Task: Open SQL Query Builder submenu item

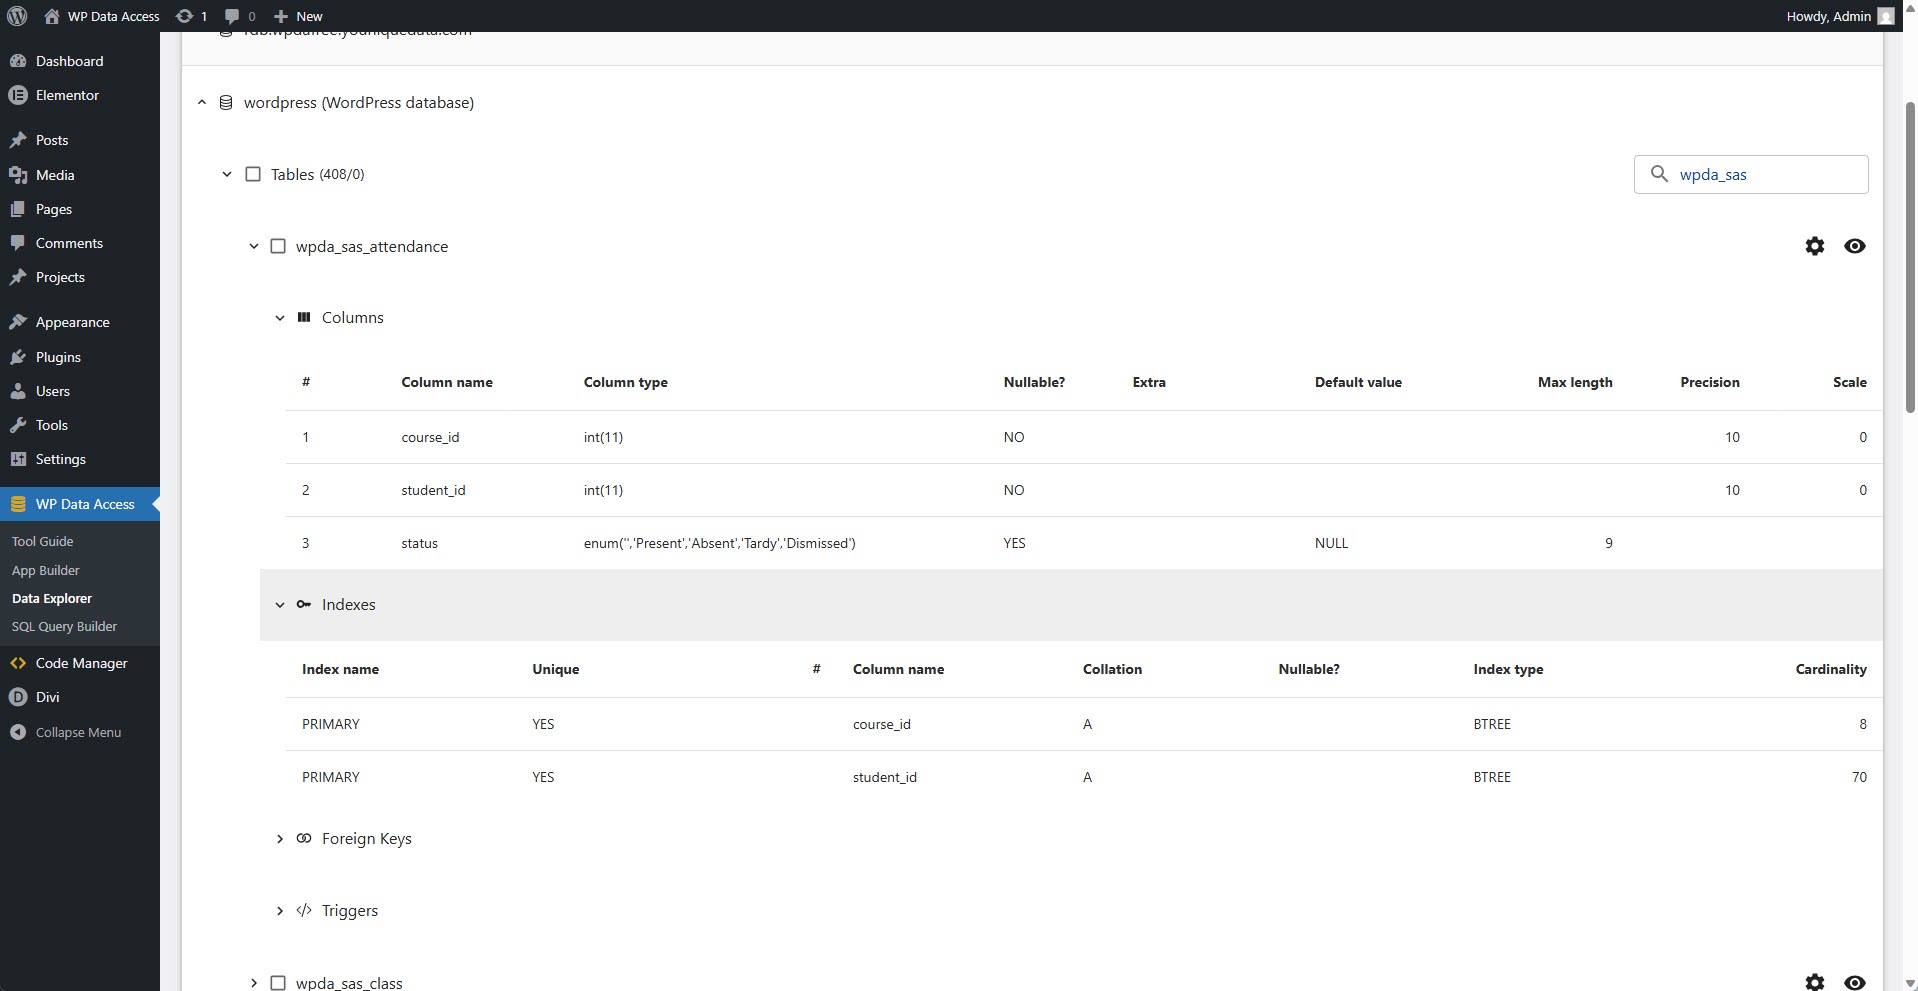Action: (x=64, y=626)
